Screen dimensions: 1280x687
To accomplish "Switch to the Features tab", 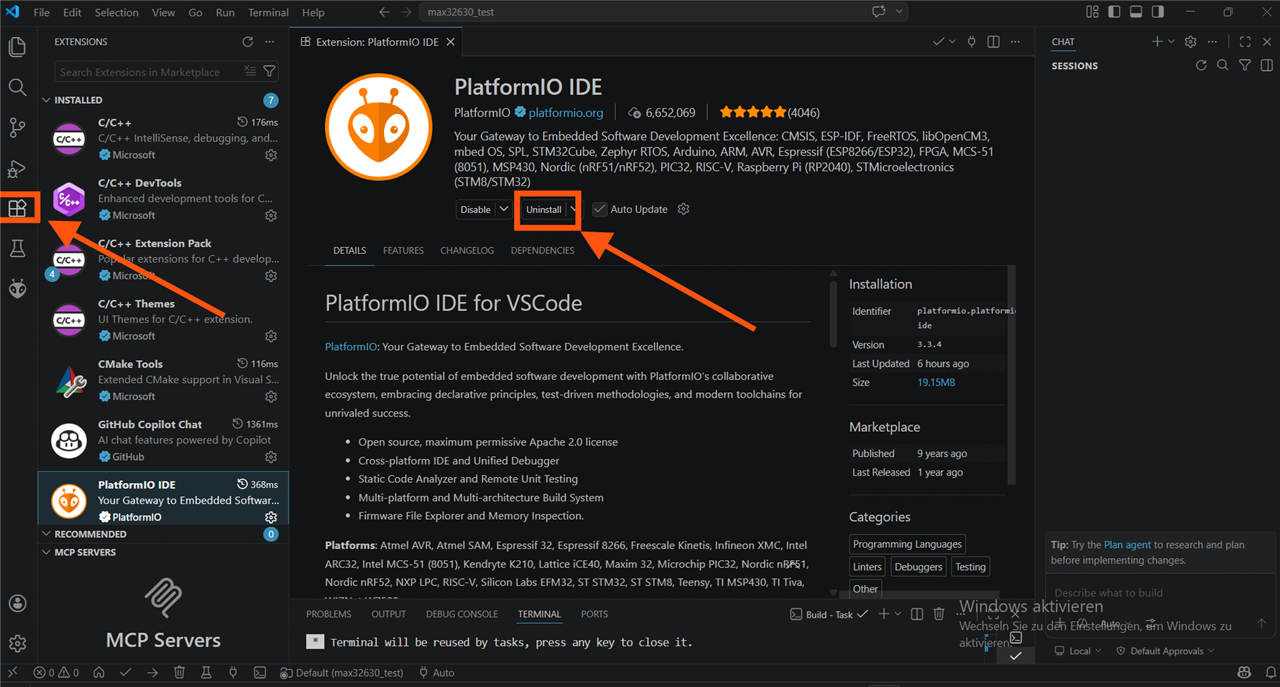I will click(403, 250).
